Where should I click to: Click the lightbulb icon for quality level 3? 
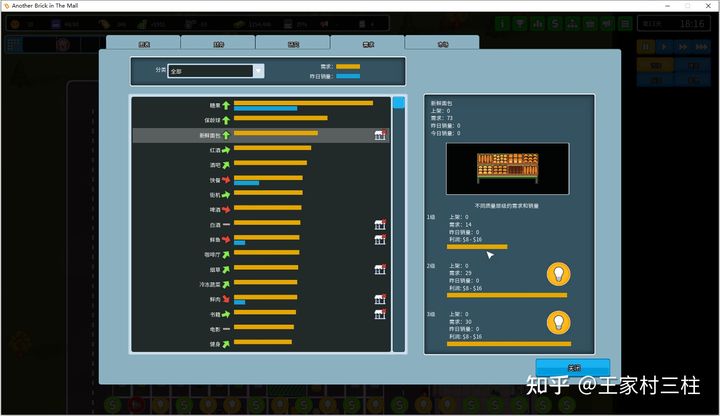[558, 322]
